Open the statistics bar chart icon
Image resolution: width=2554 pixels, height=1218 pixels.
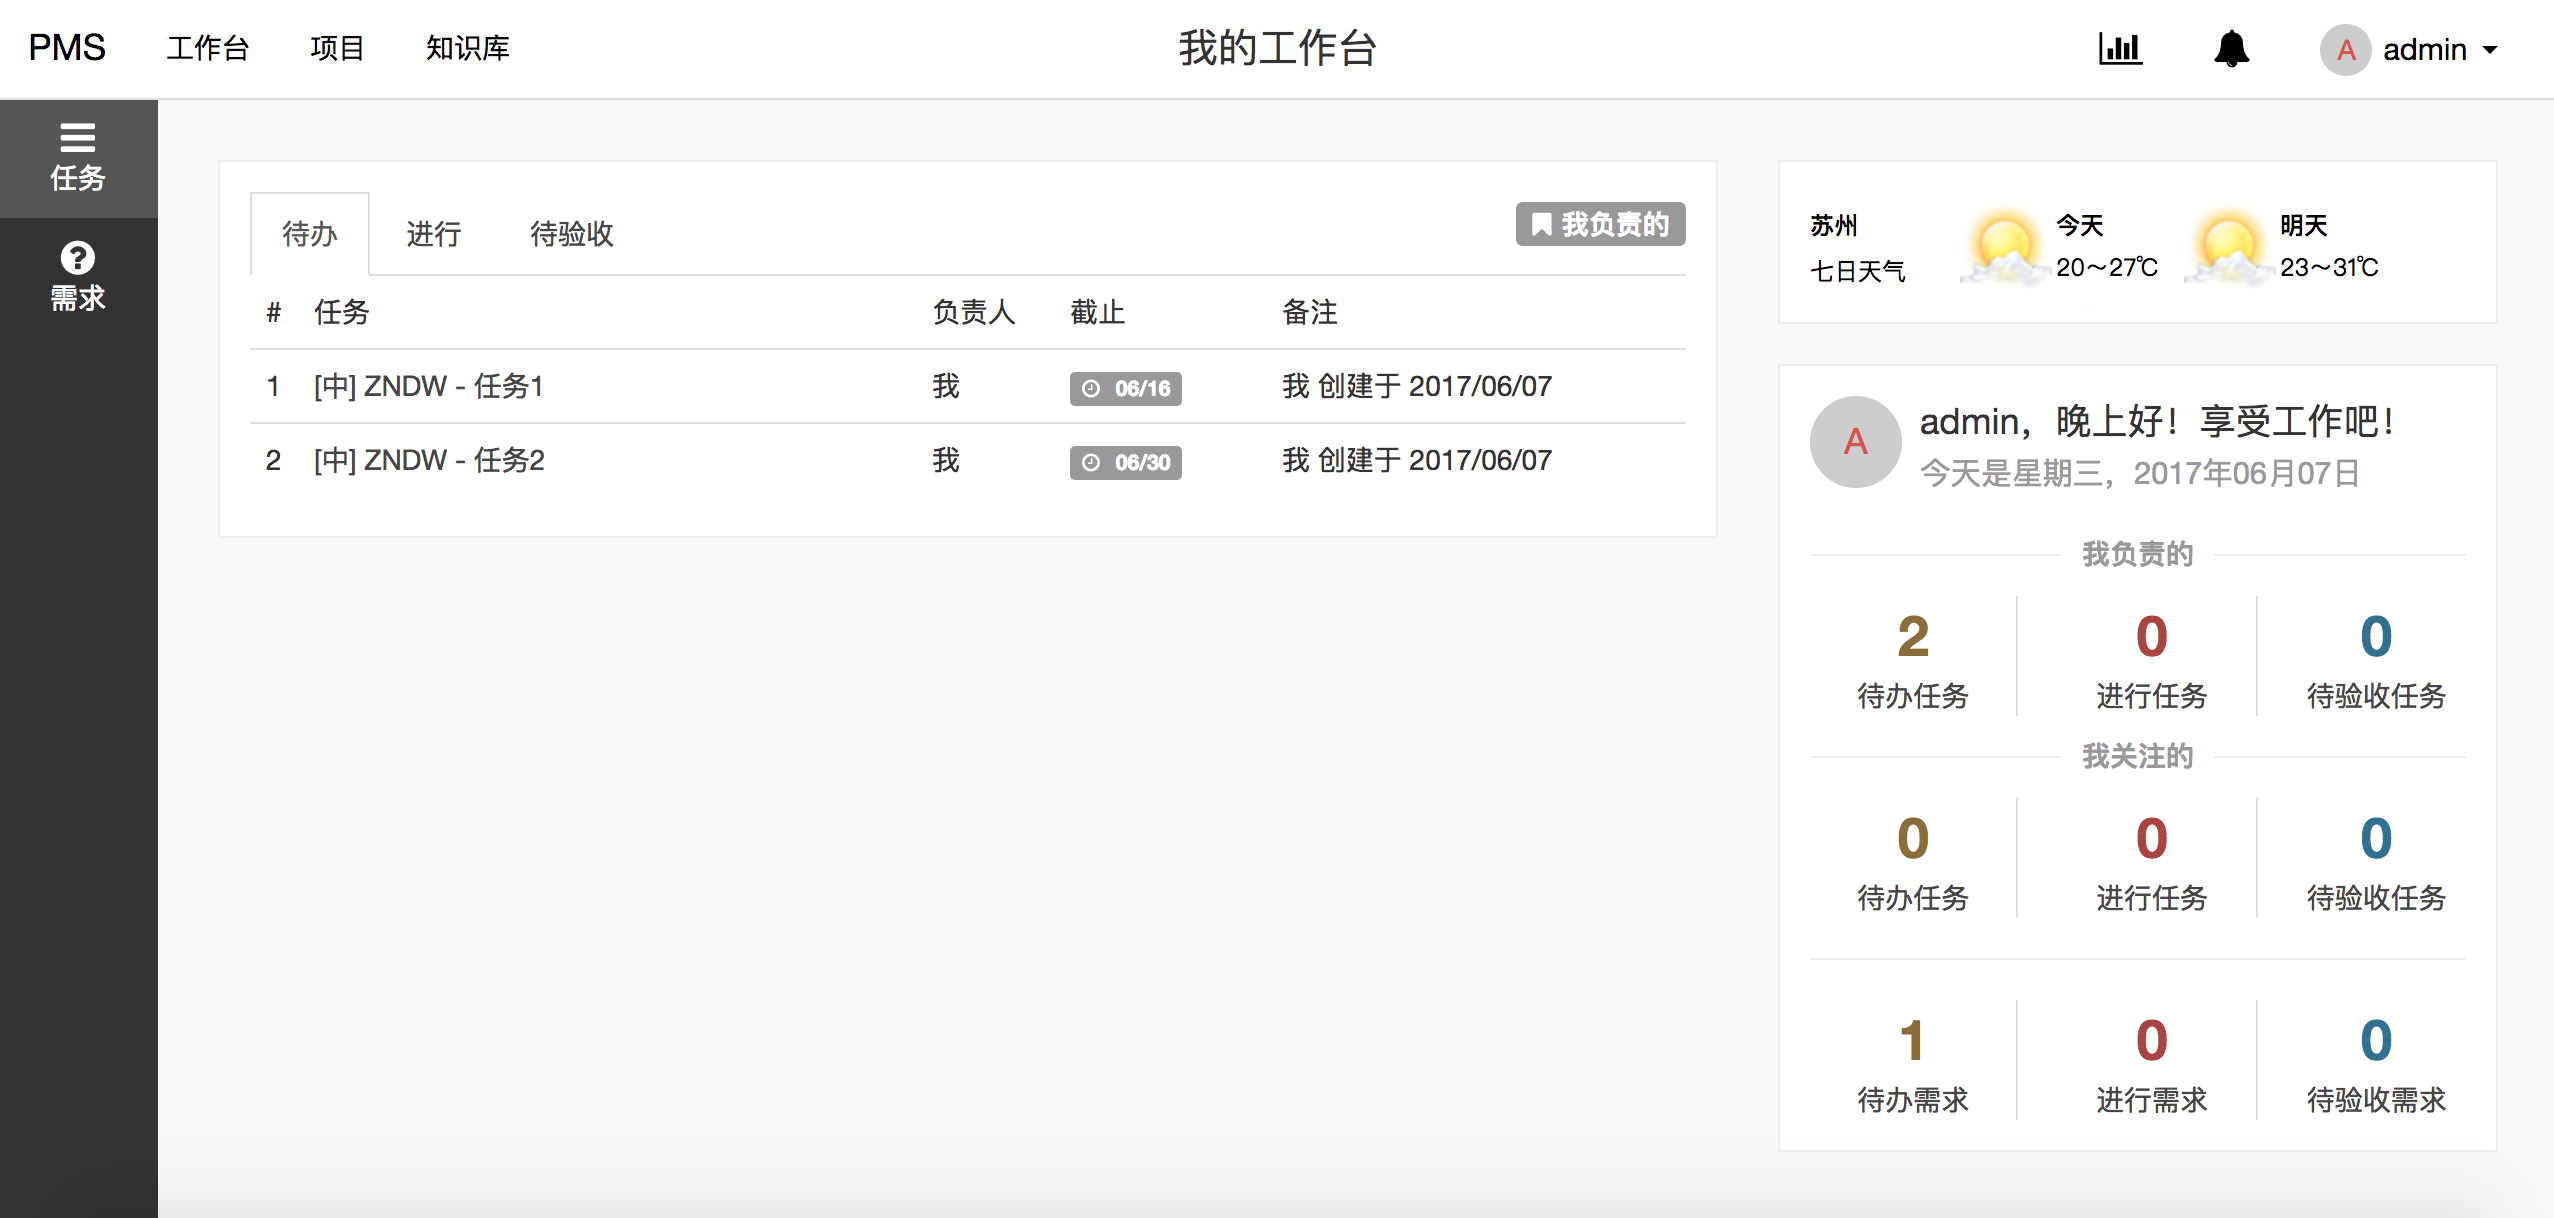click(2119, 48)
